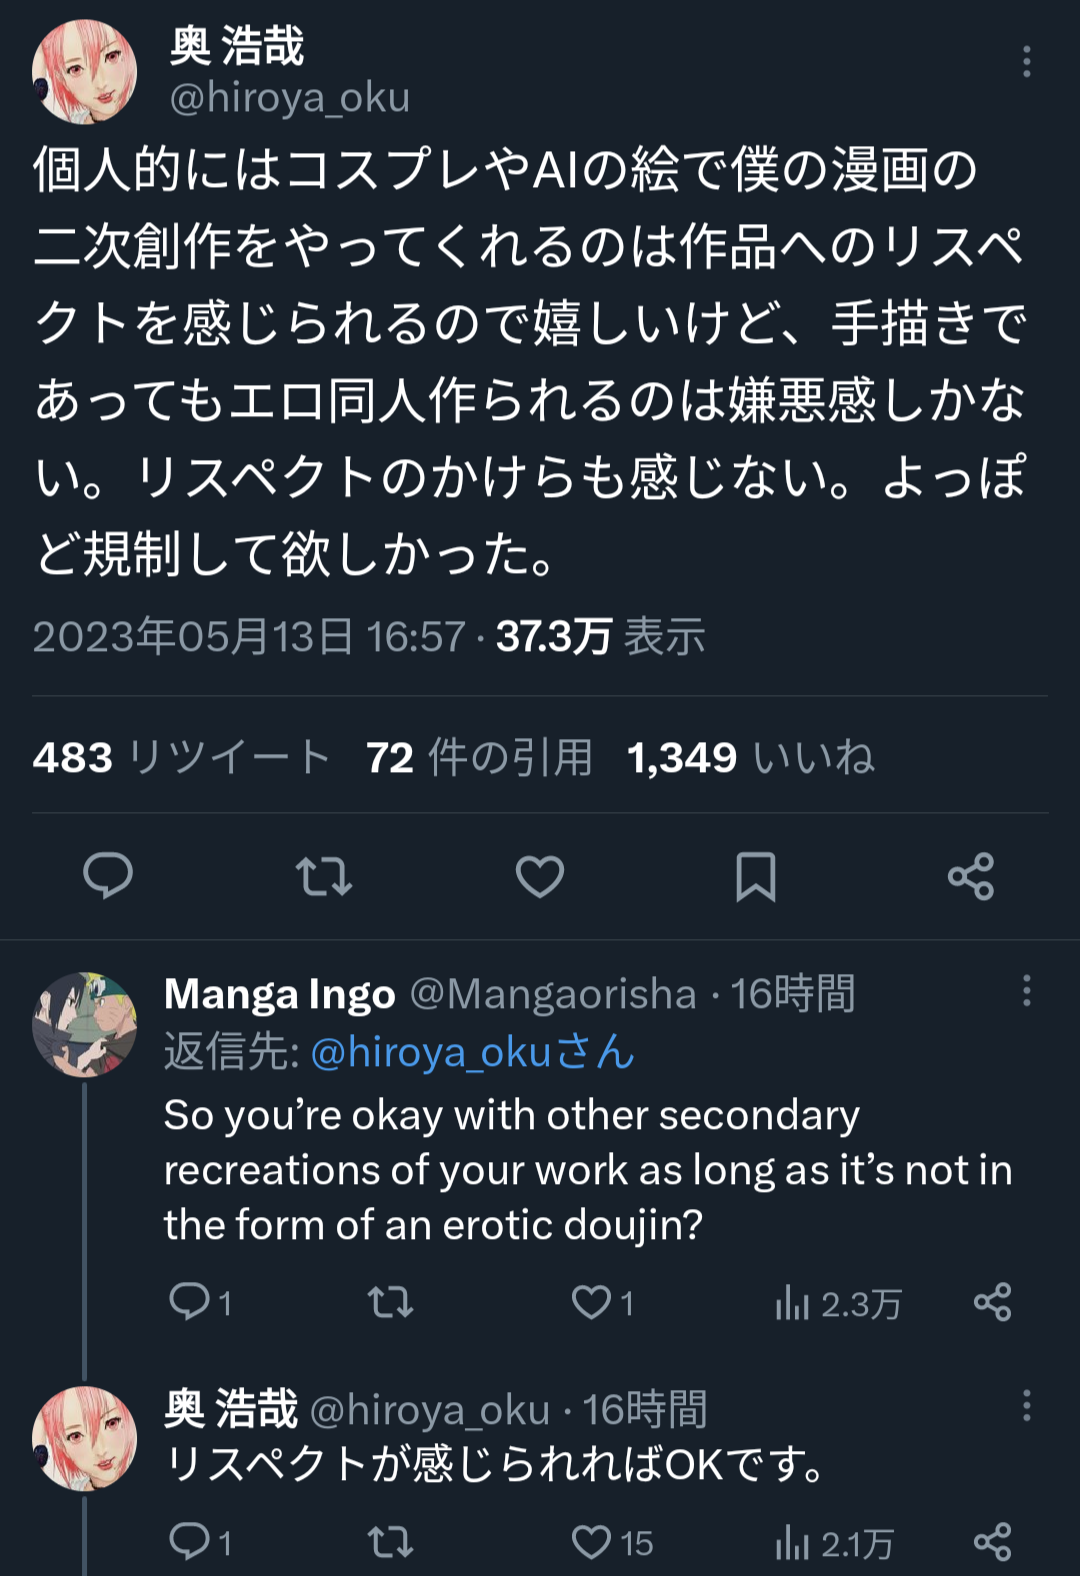The height and width of the screenshot is (1576, 1080).
Task: Open the @hiroya_okuさん mention link
Action: [x=472, y=1052]
